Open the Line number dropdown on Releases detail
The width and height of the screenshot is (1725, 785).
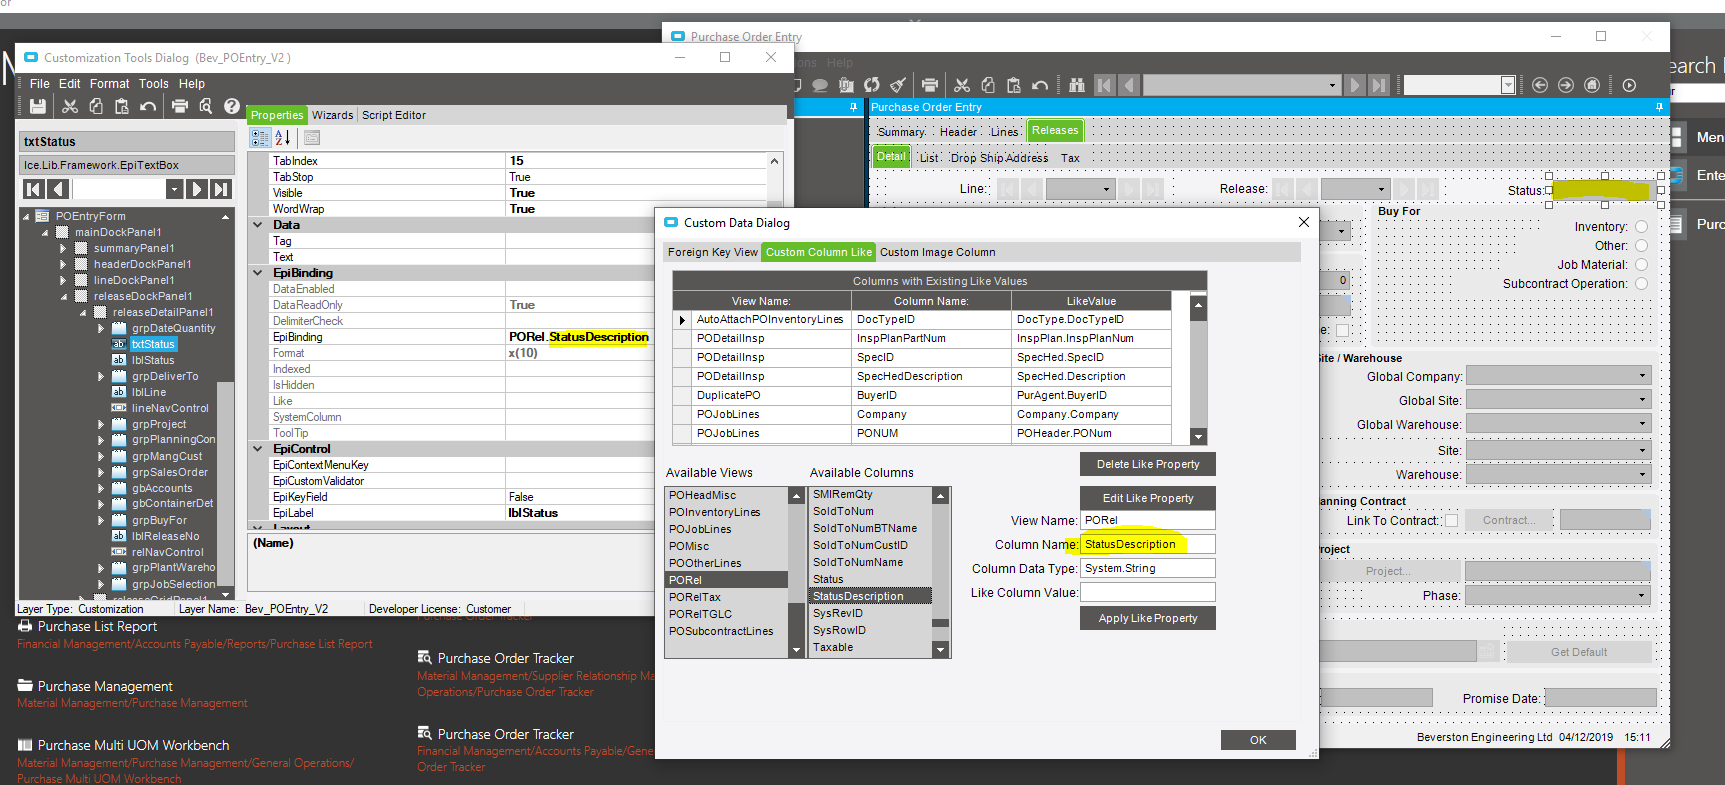(x=1106, y=189)
